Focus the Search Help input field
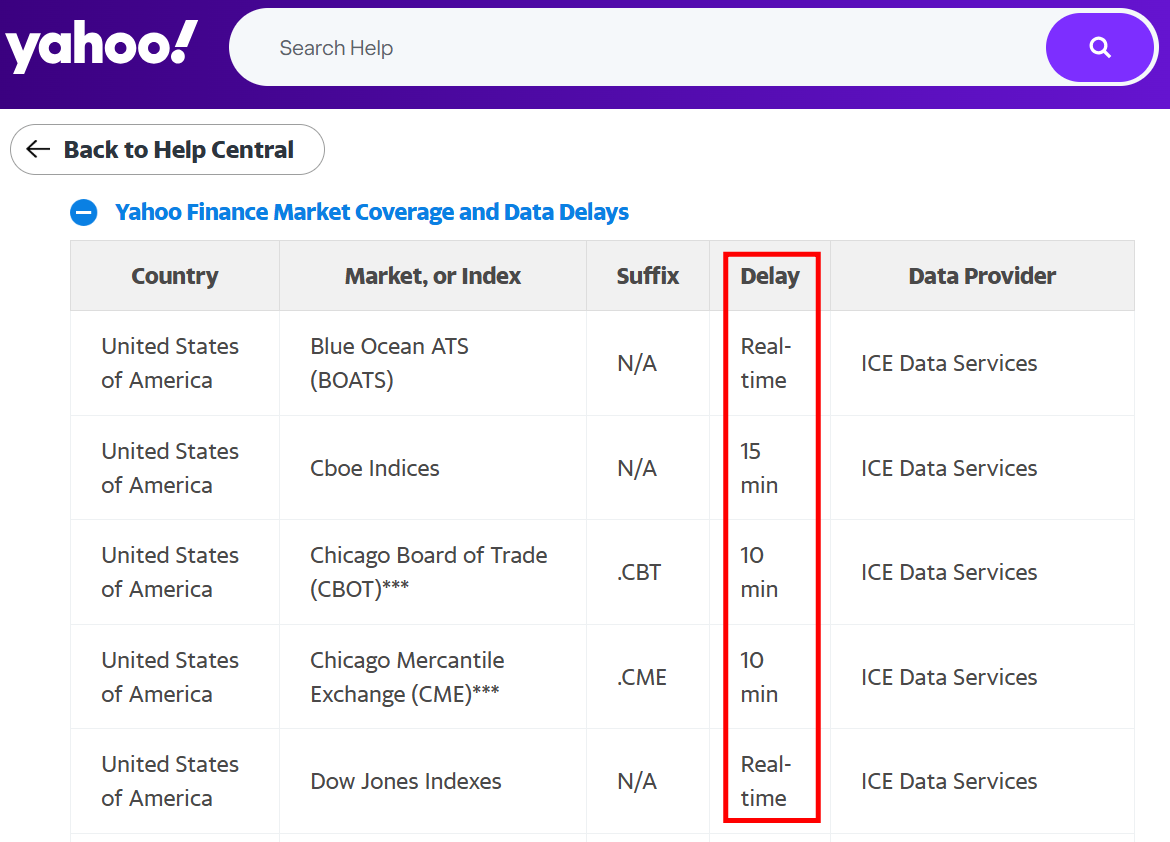The width and height of the screenshot is (1170, 842). tap(638, 48)
